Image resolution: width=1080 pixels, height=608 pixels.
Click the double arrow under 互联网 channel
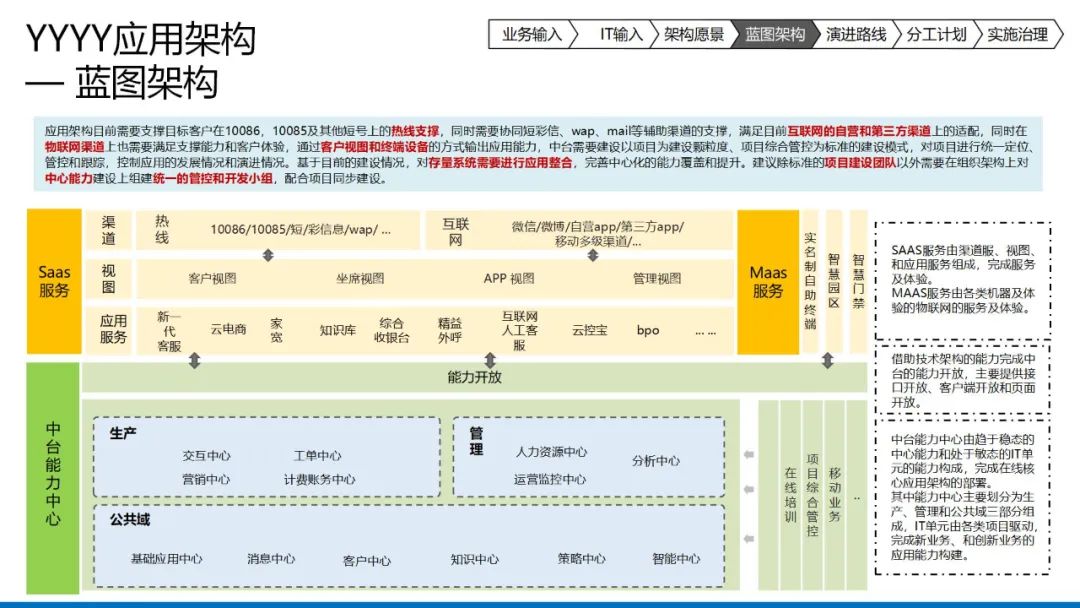coord(592,255)
